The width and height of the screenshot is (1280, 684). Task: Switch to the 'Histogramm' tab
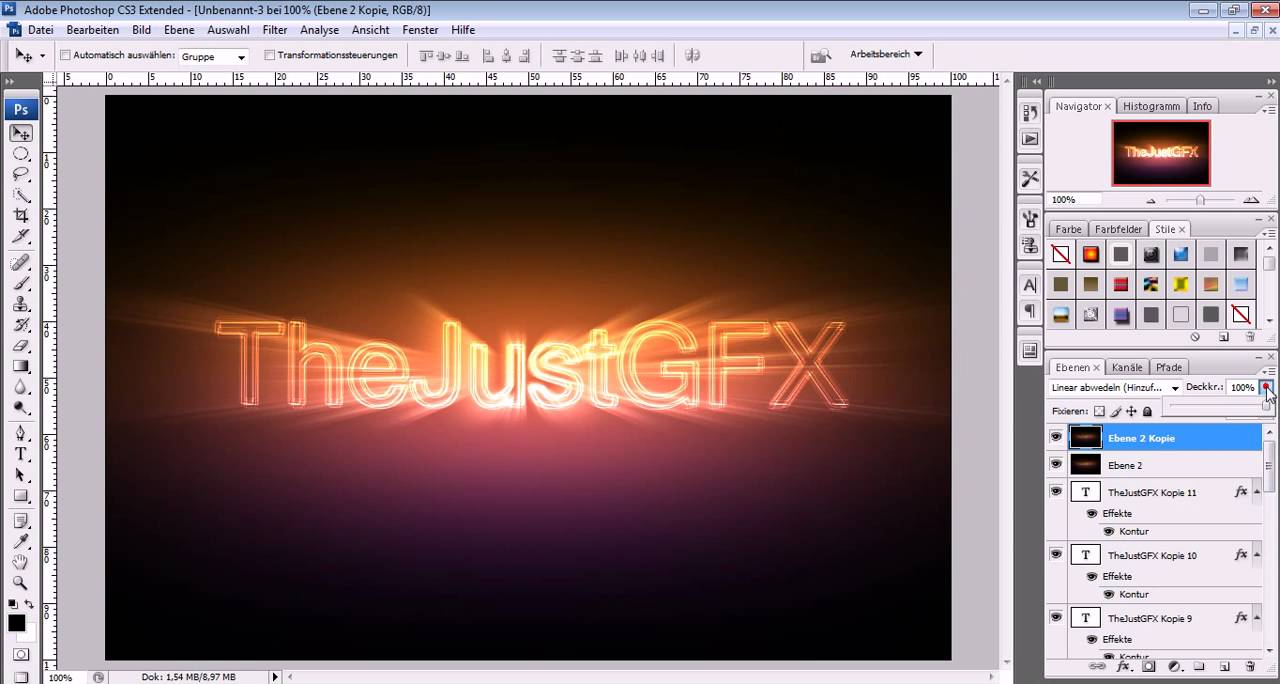tap(1151, 106)
